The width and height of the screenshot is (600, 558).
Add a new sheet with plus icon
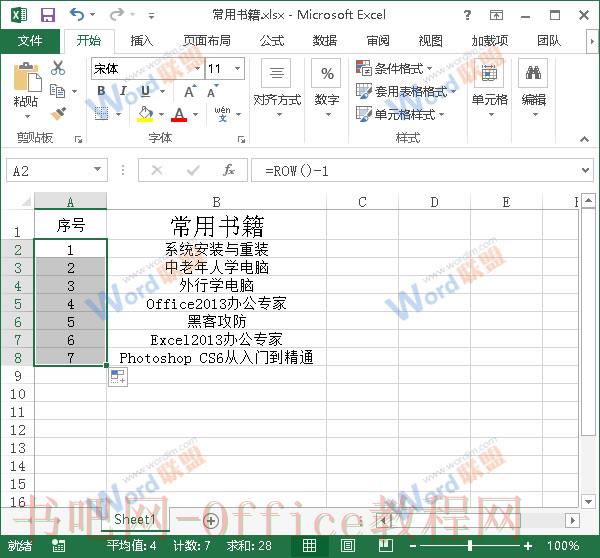pyautogui.click(x=211, y=520)
